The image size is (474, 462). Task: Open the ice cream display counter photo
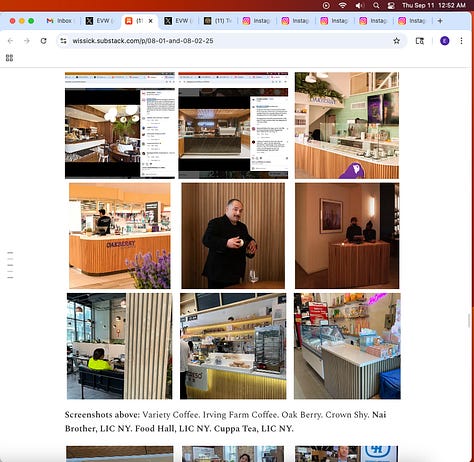pyautogui.click(x=347, y=346)
